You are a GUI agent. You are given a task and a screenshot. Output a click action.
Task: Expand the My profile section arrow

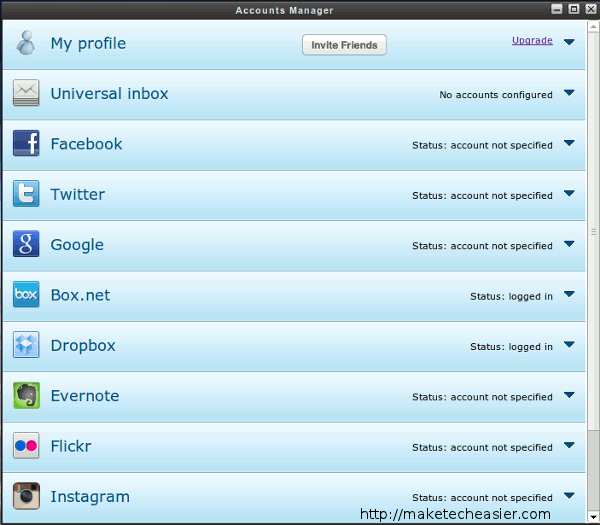tap(569, 42)
